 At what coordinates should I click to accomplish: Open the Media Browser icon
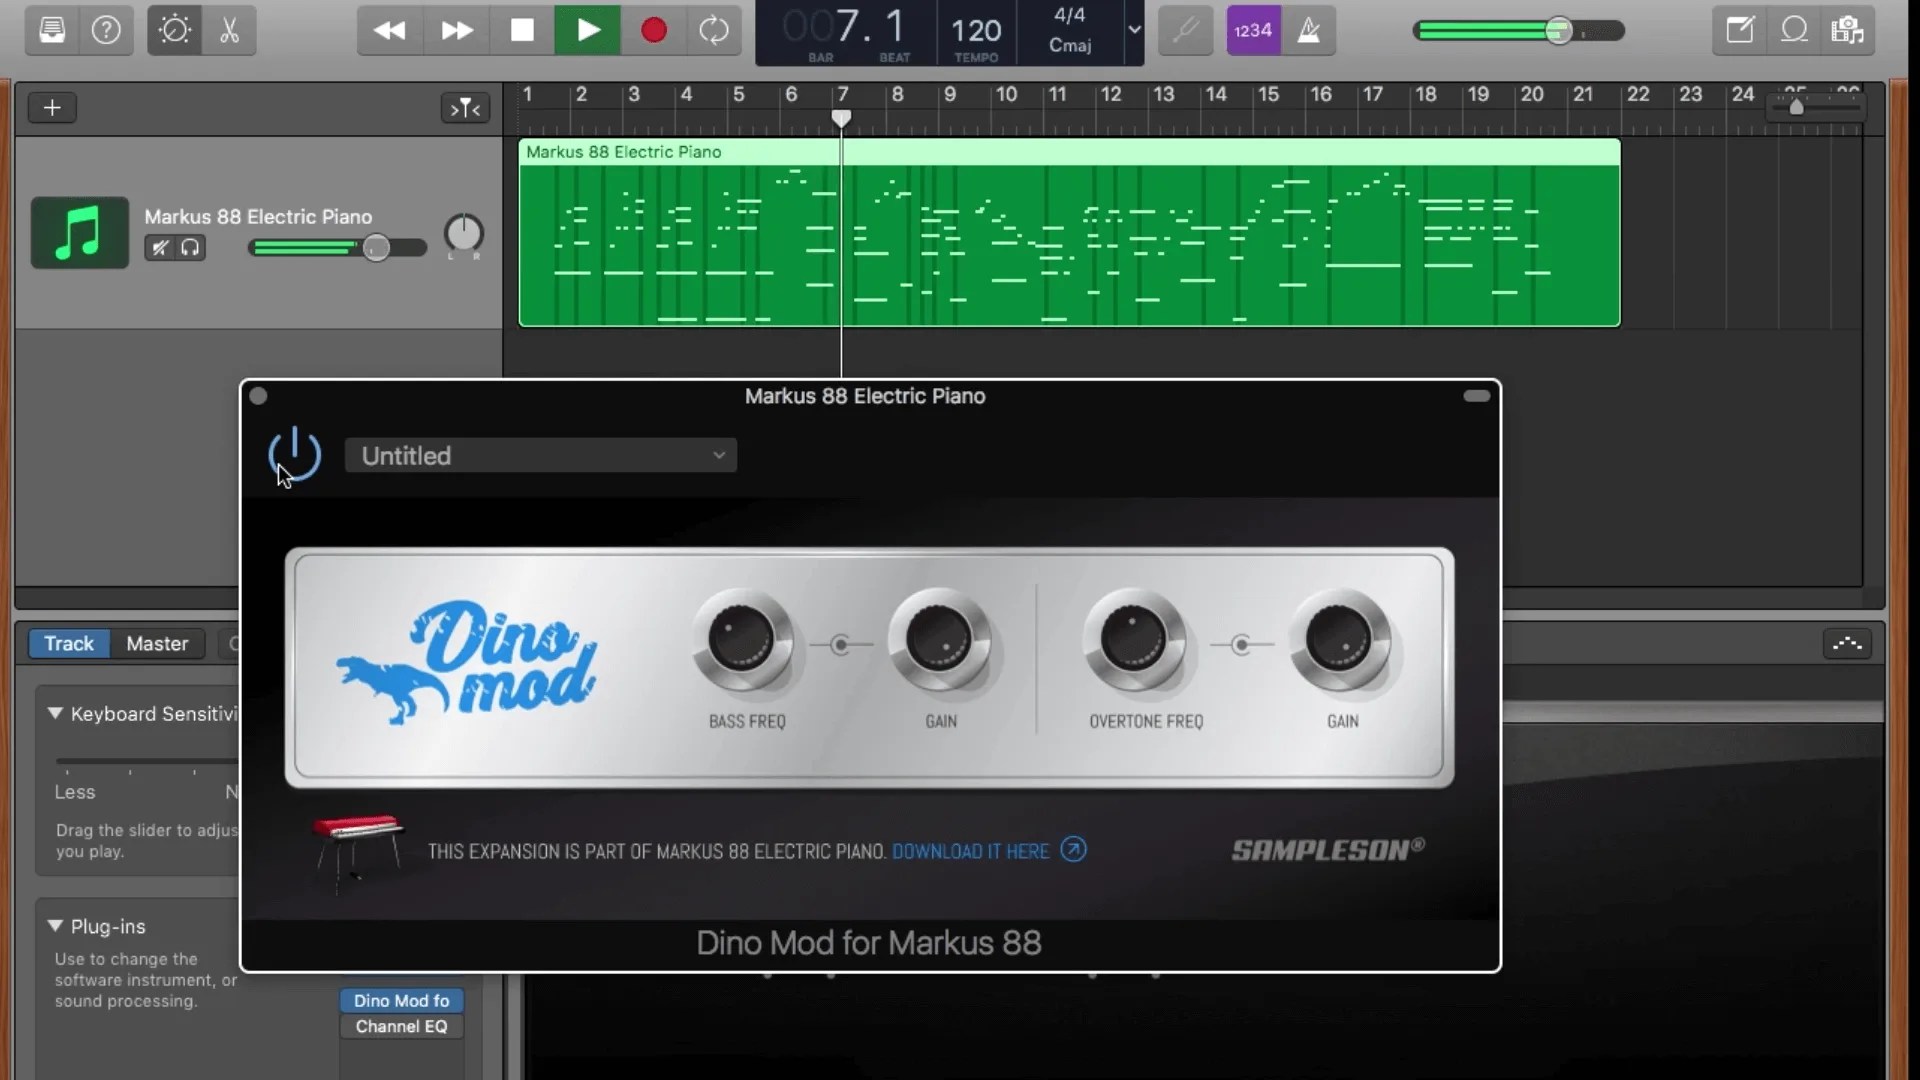tap(1847, 30)
